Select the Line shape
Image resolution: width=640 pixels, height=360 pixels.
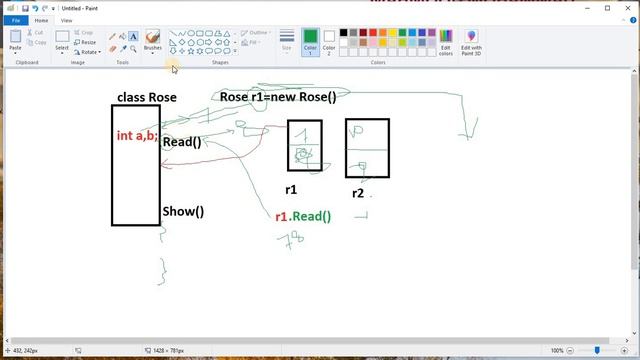coord(173,33)
